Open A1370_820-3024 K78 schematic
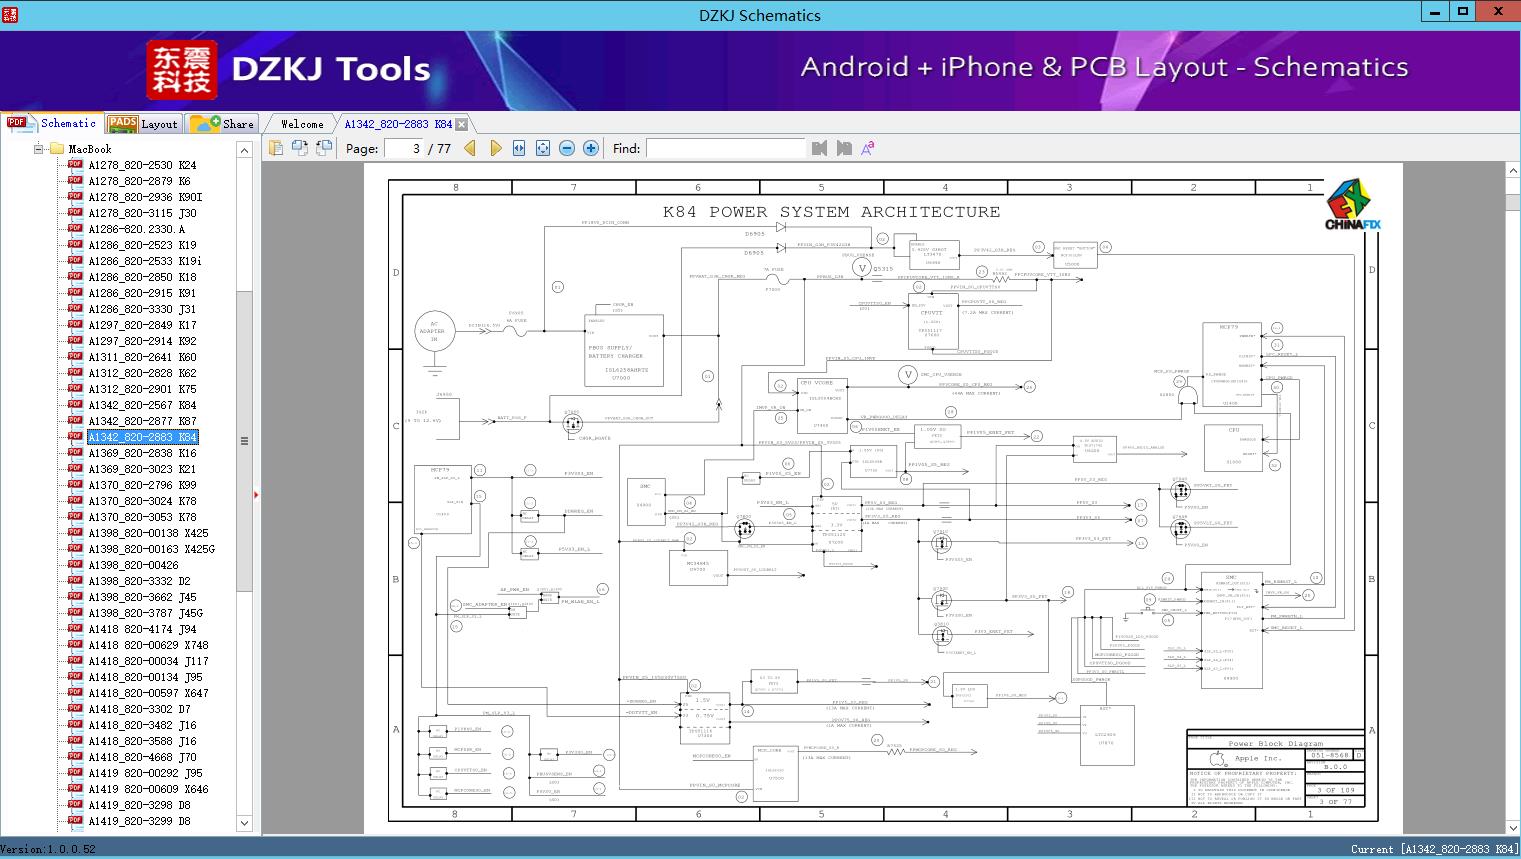The width and height of the screenshot is (1521, 859). pyautogui.click(x=142, y=501)
